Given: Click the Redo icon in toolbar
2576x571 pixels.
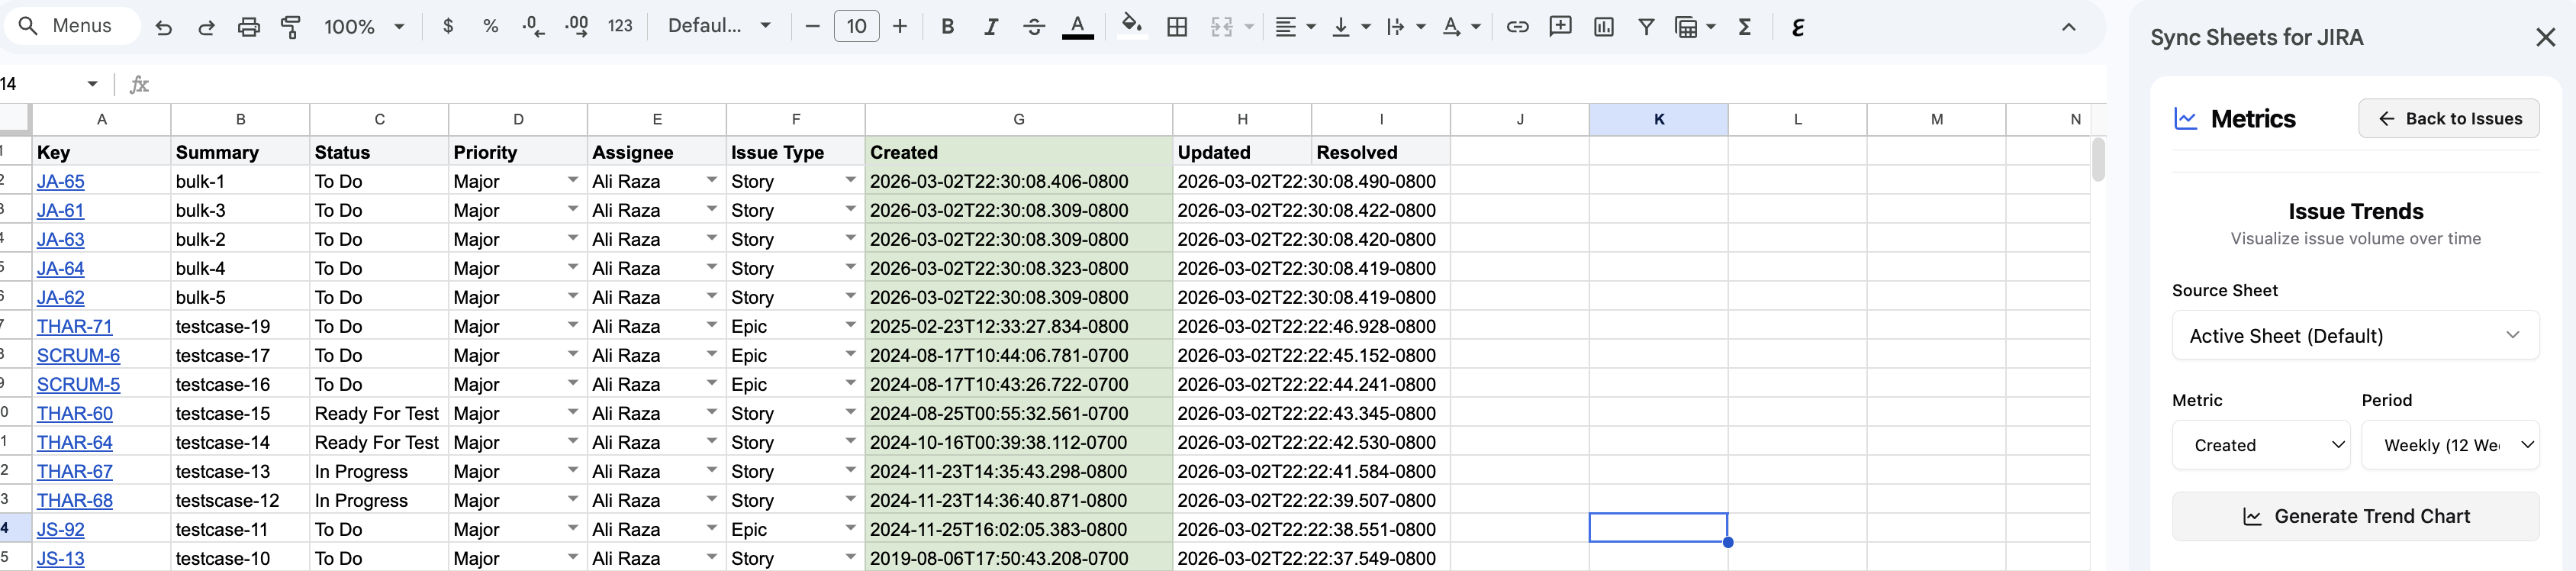Looking at the screenshot, I should (x=206, y=27).
